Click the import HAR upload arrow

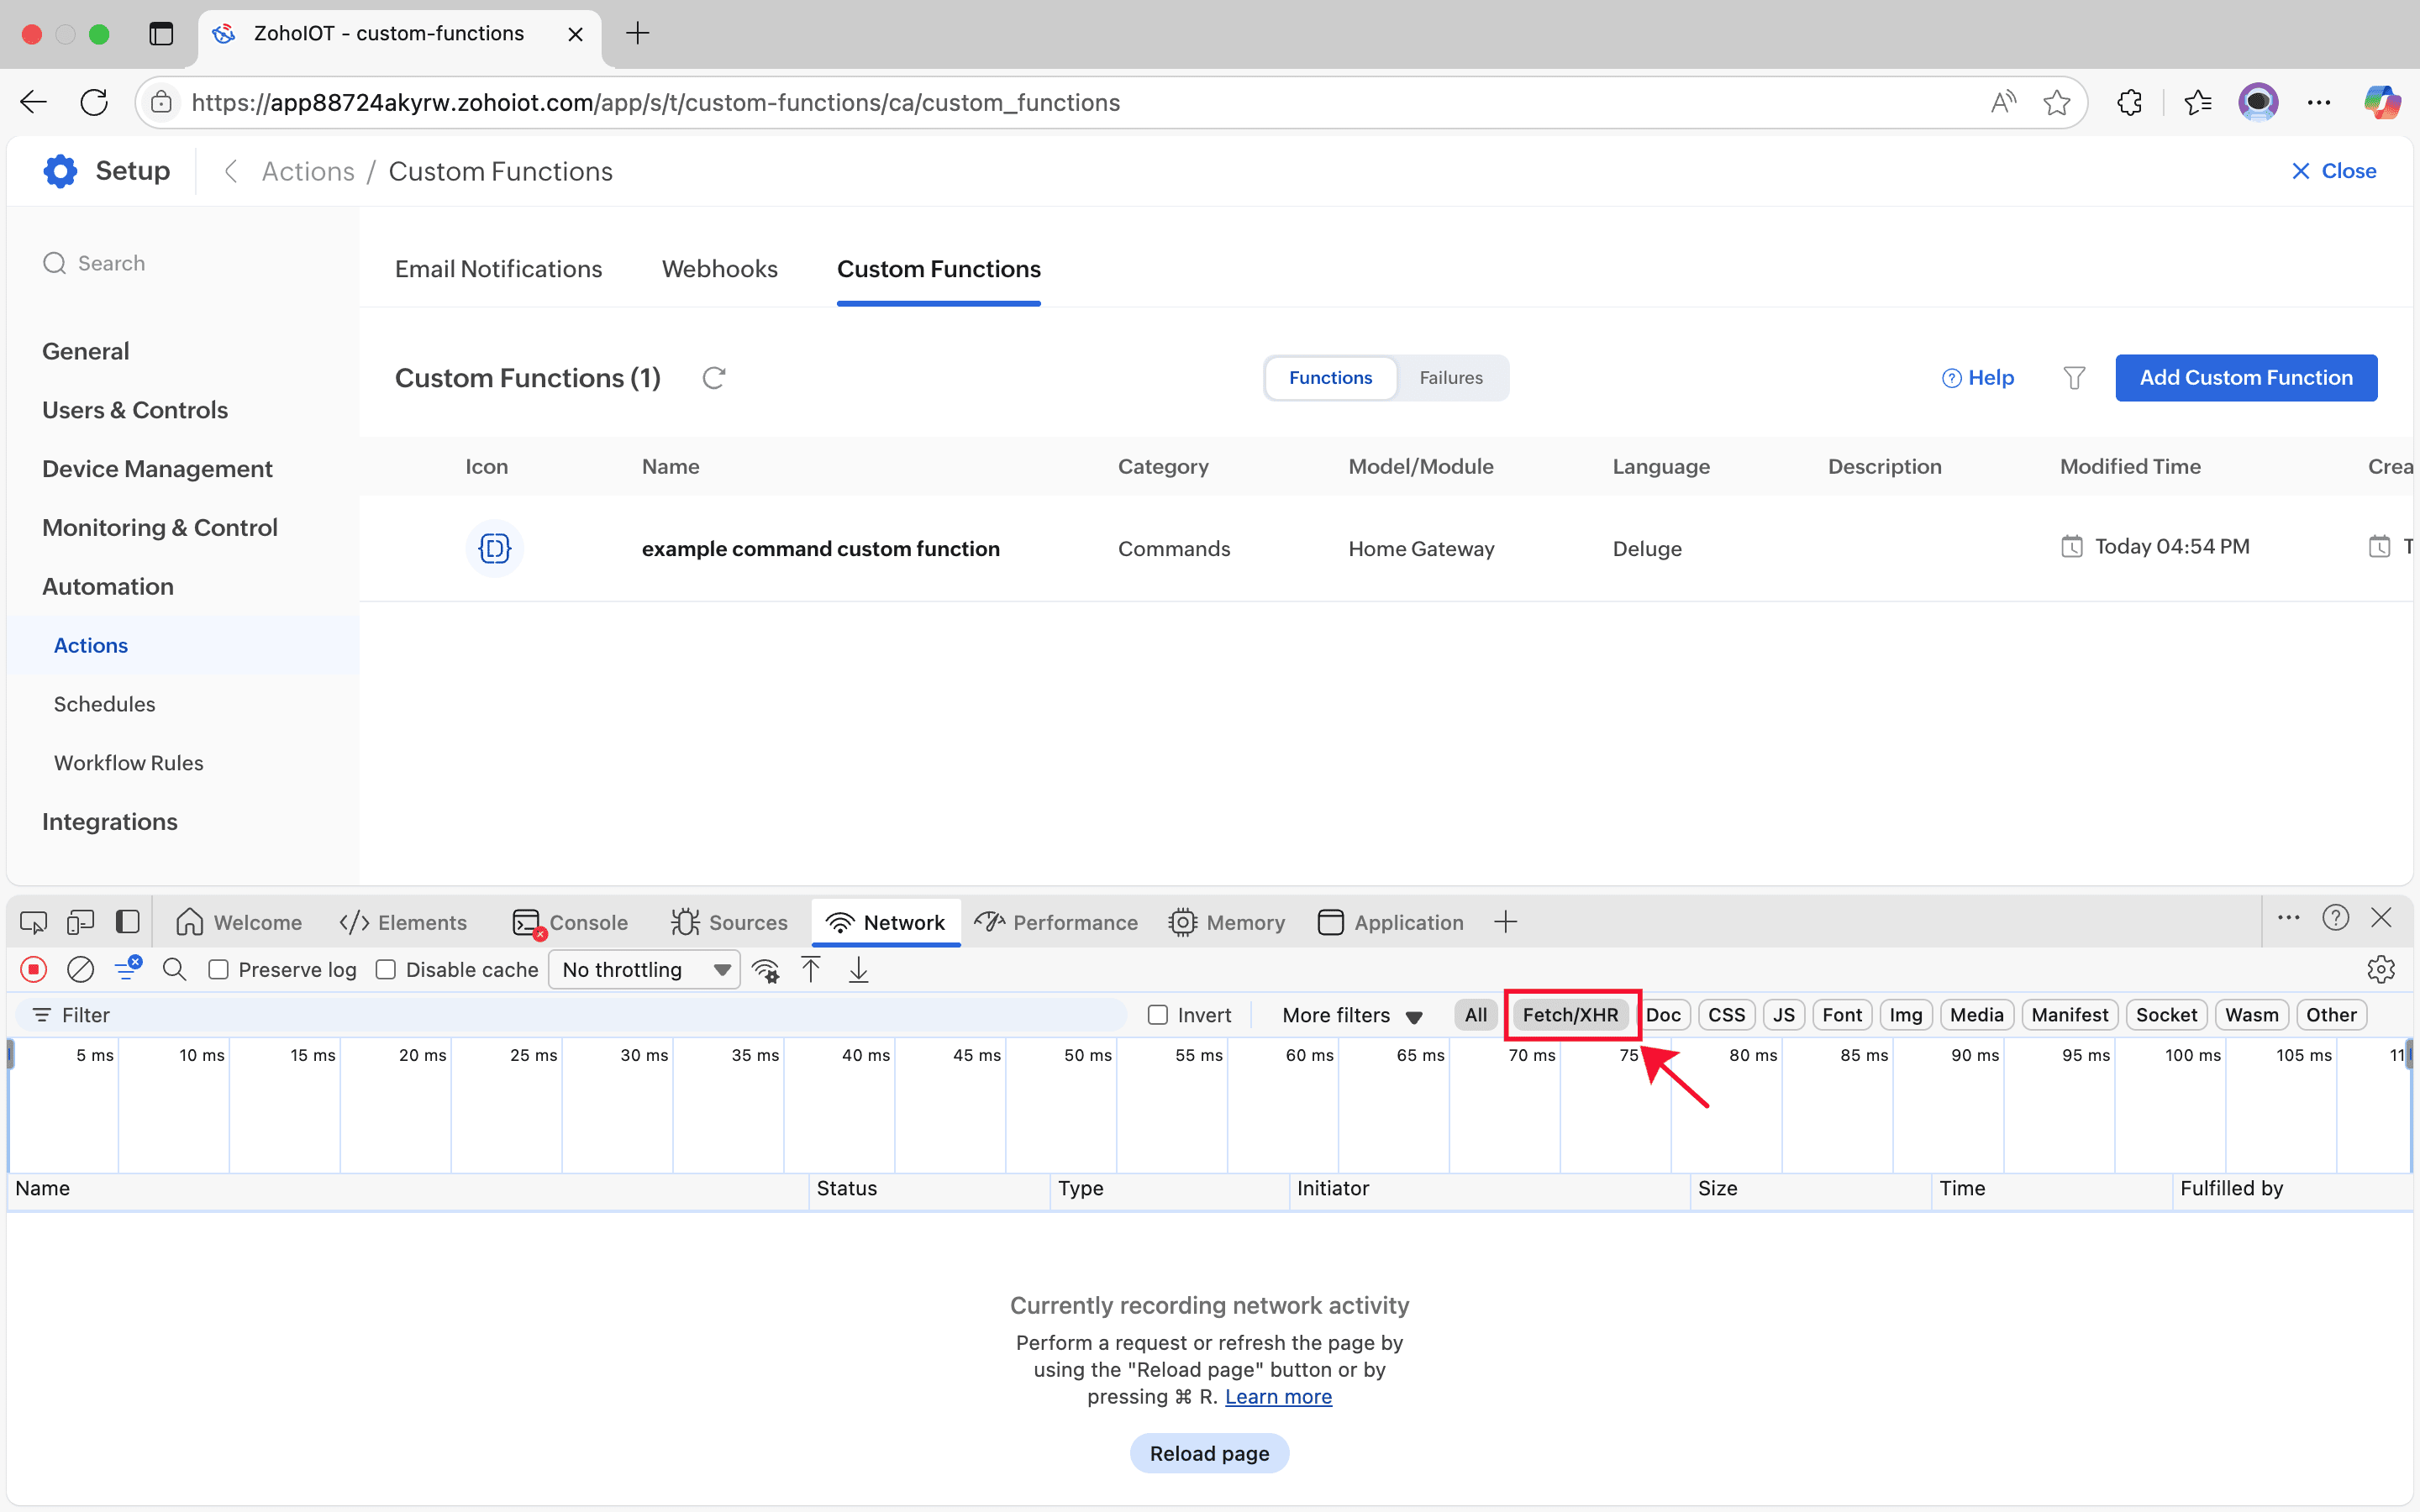click(x=811, y=969)
